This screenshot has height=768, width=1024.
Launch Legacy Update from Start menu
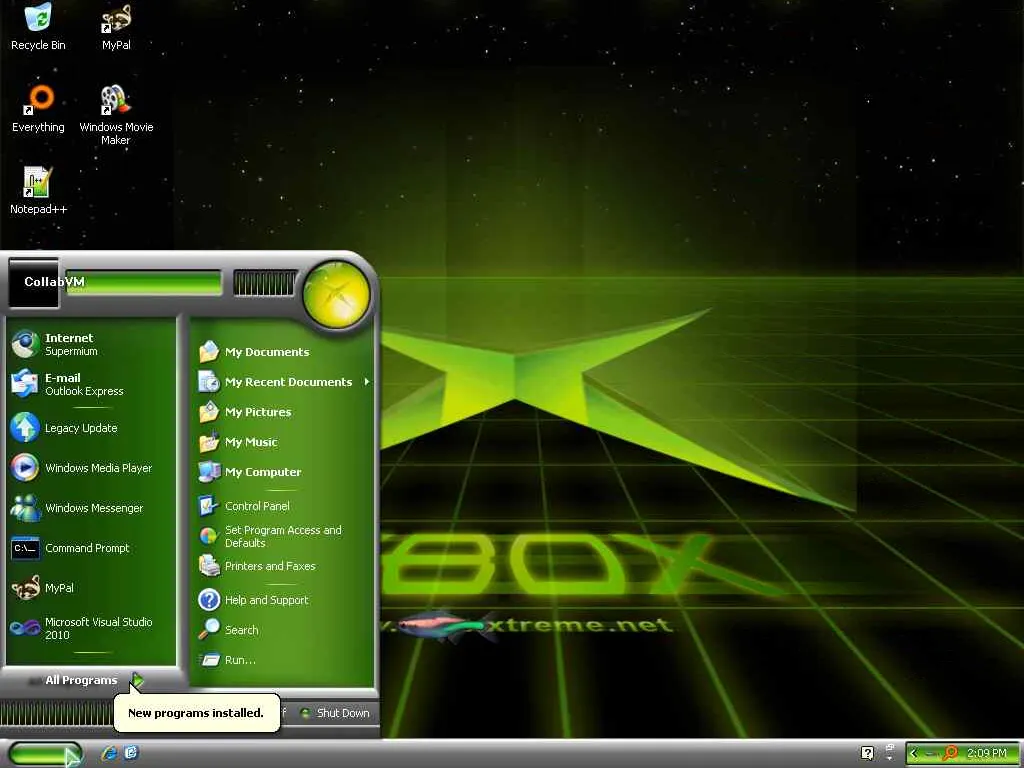[91, 428]
